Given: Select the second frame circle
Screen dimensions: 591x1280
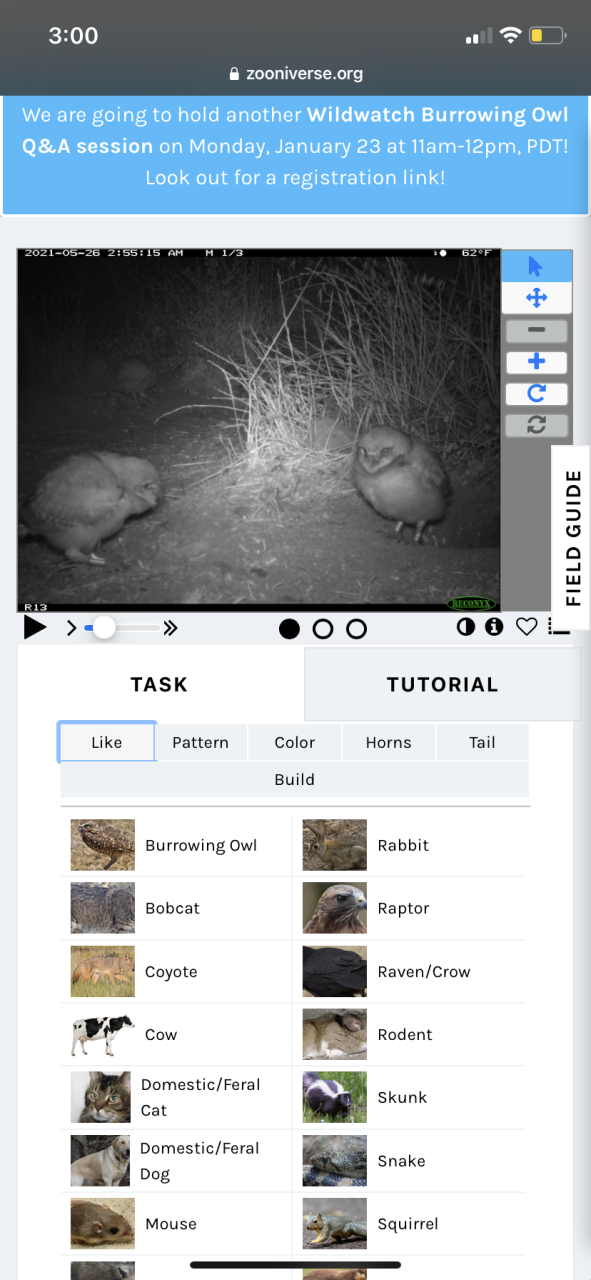Looking at the screenshot, I should tap(323, 629).
